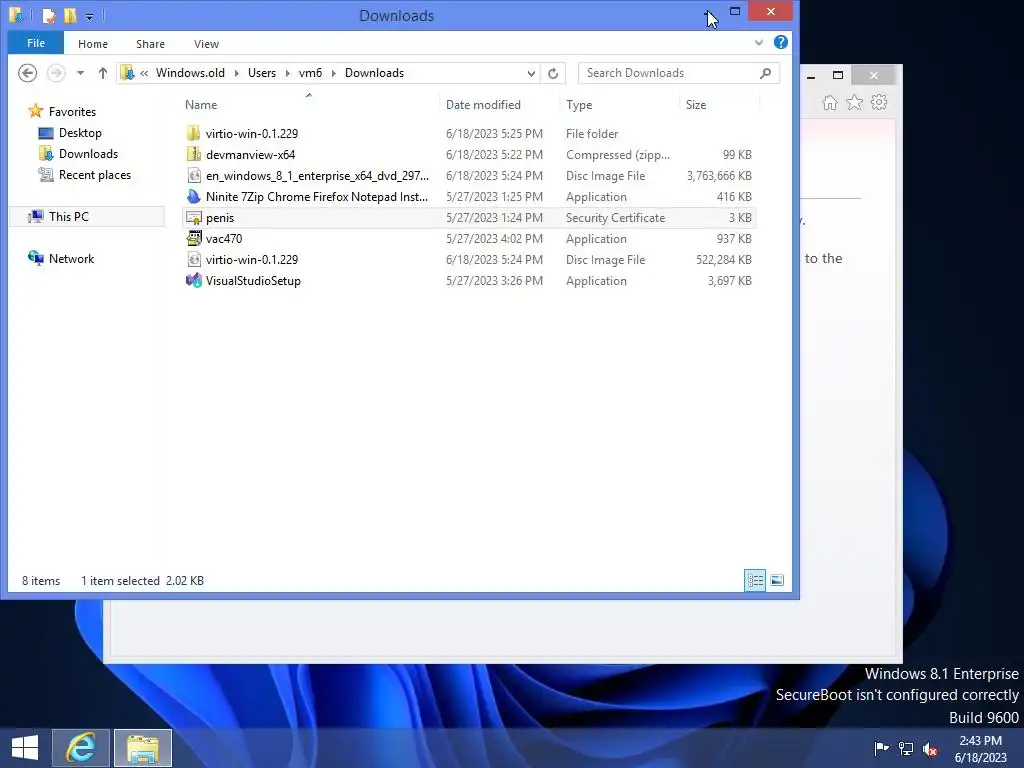Screen dimensions: 1024x768
Task: Select virtio-win-0.1.229 disc image file icon
Action: [193, 259]
